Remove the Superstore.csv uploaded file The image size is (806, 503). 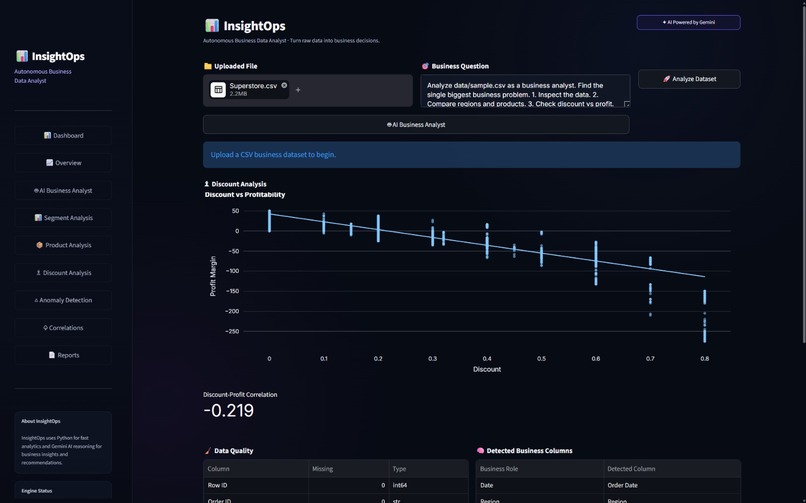click(x=284, y=85)
